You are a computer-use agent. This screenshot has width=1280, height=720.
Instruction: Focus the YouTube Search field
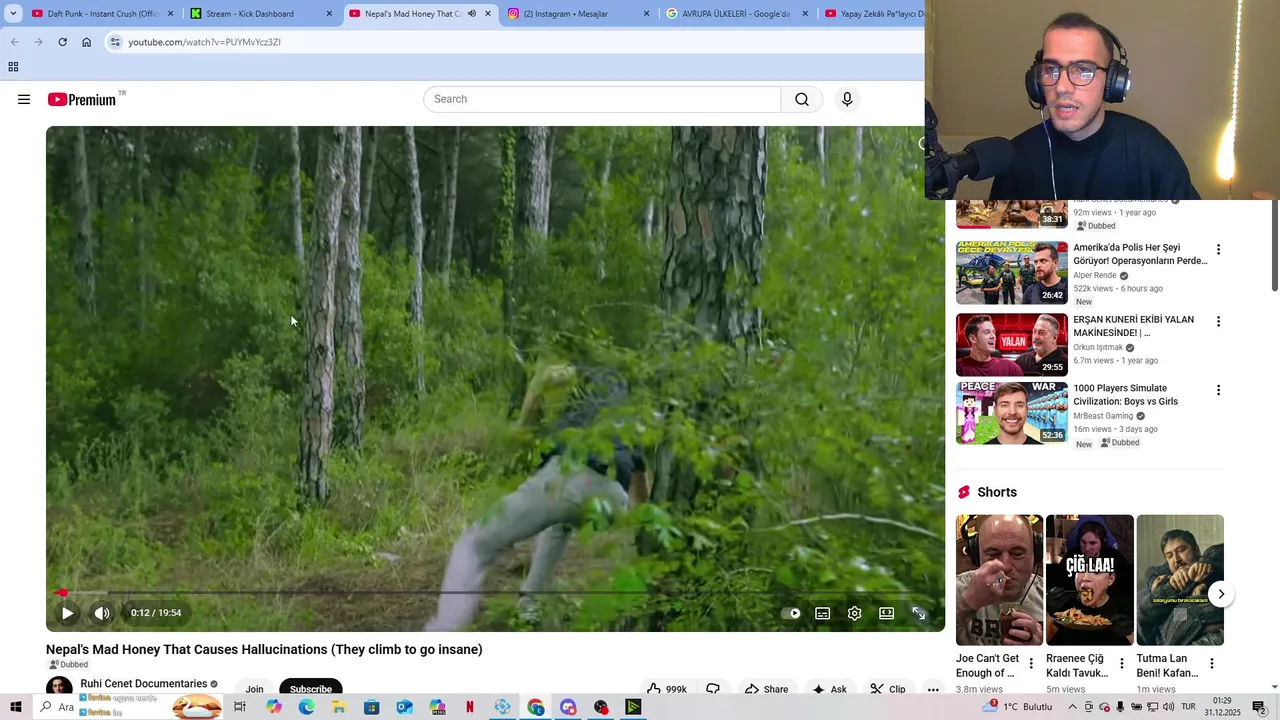(x=602, y=99)
